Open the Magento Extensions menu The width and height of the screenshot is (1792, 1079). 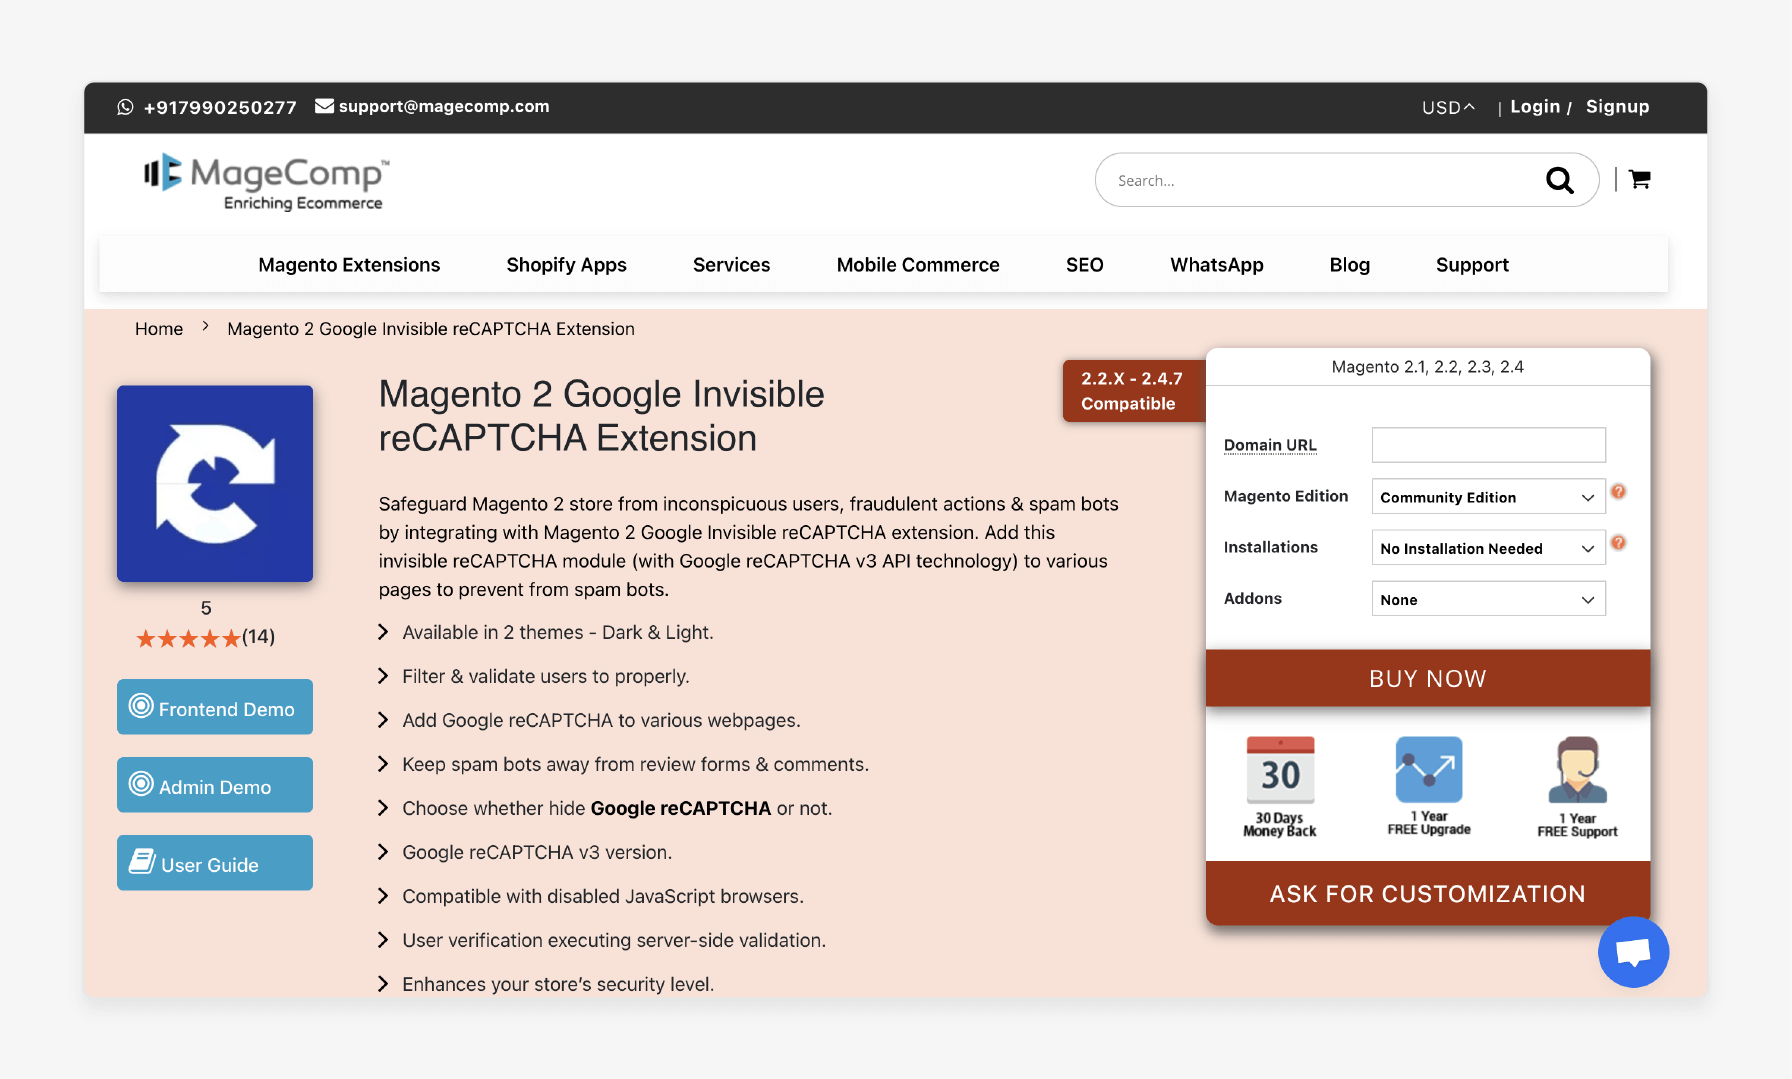[x=349, y=265]
